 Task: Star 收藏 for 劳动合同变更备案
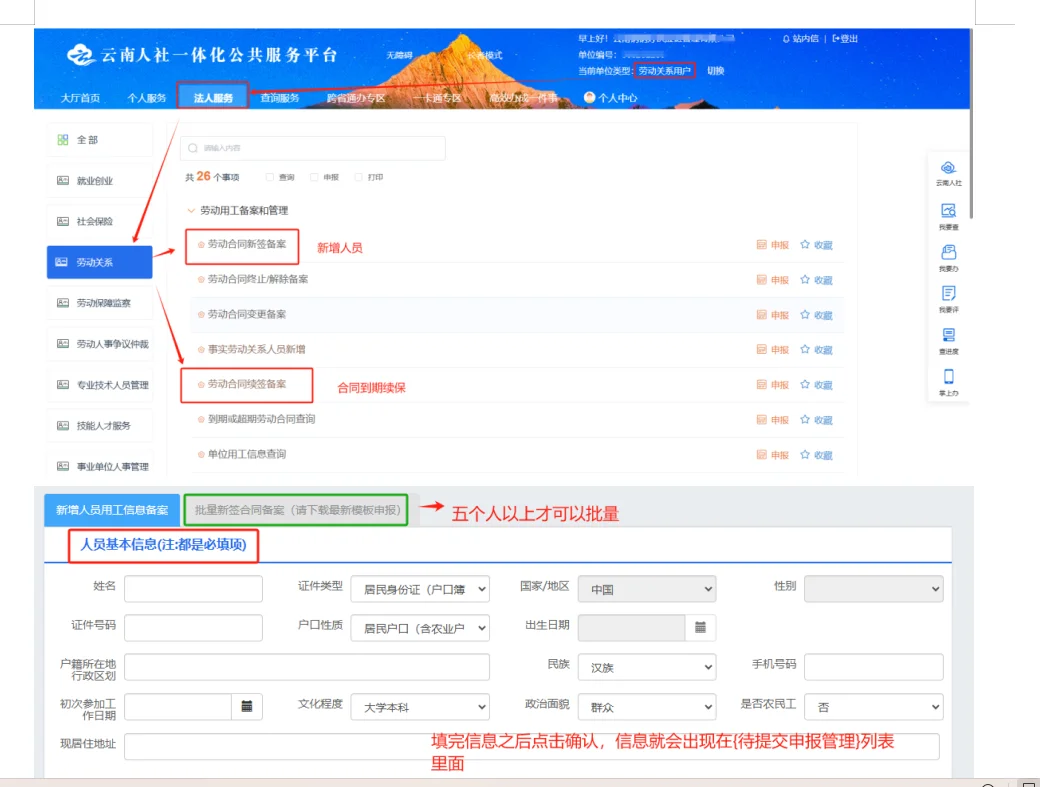(x=816, y=315)
